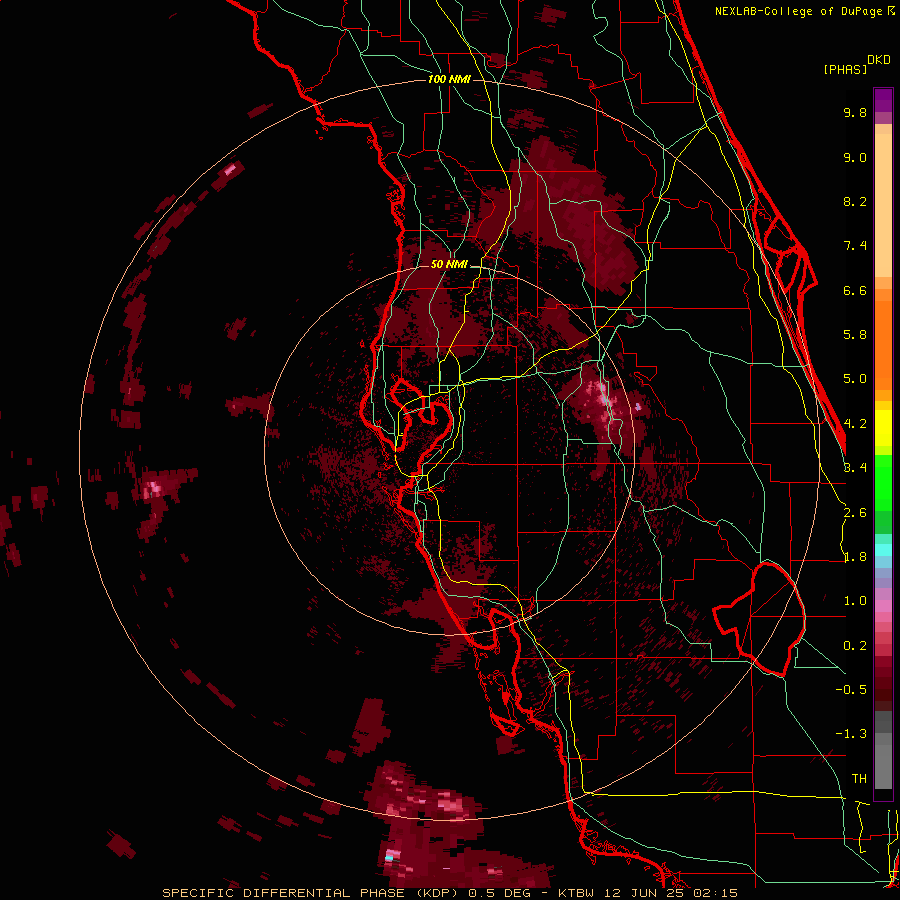
Task: Pick the orange segment of the color bar
Action: pyautogui.click(x=883, y=344)
